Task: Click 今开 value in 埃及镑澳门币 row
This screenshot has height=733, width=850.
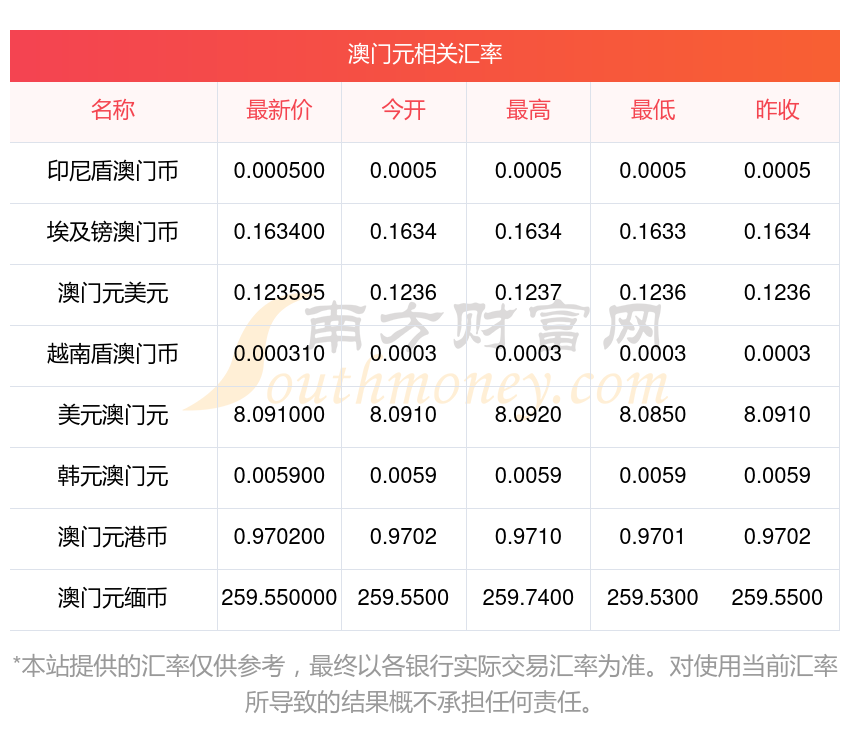Action: pos(403,232)
